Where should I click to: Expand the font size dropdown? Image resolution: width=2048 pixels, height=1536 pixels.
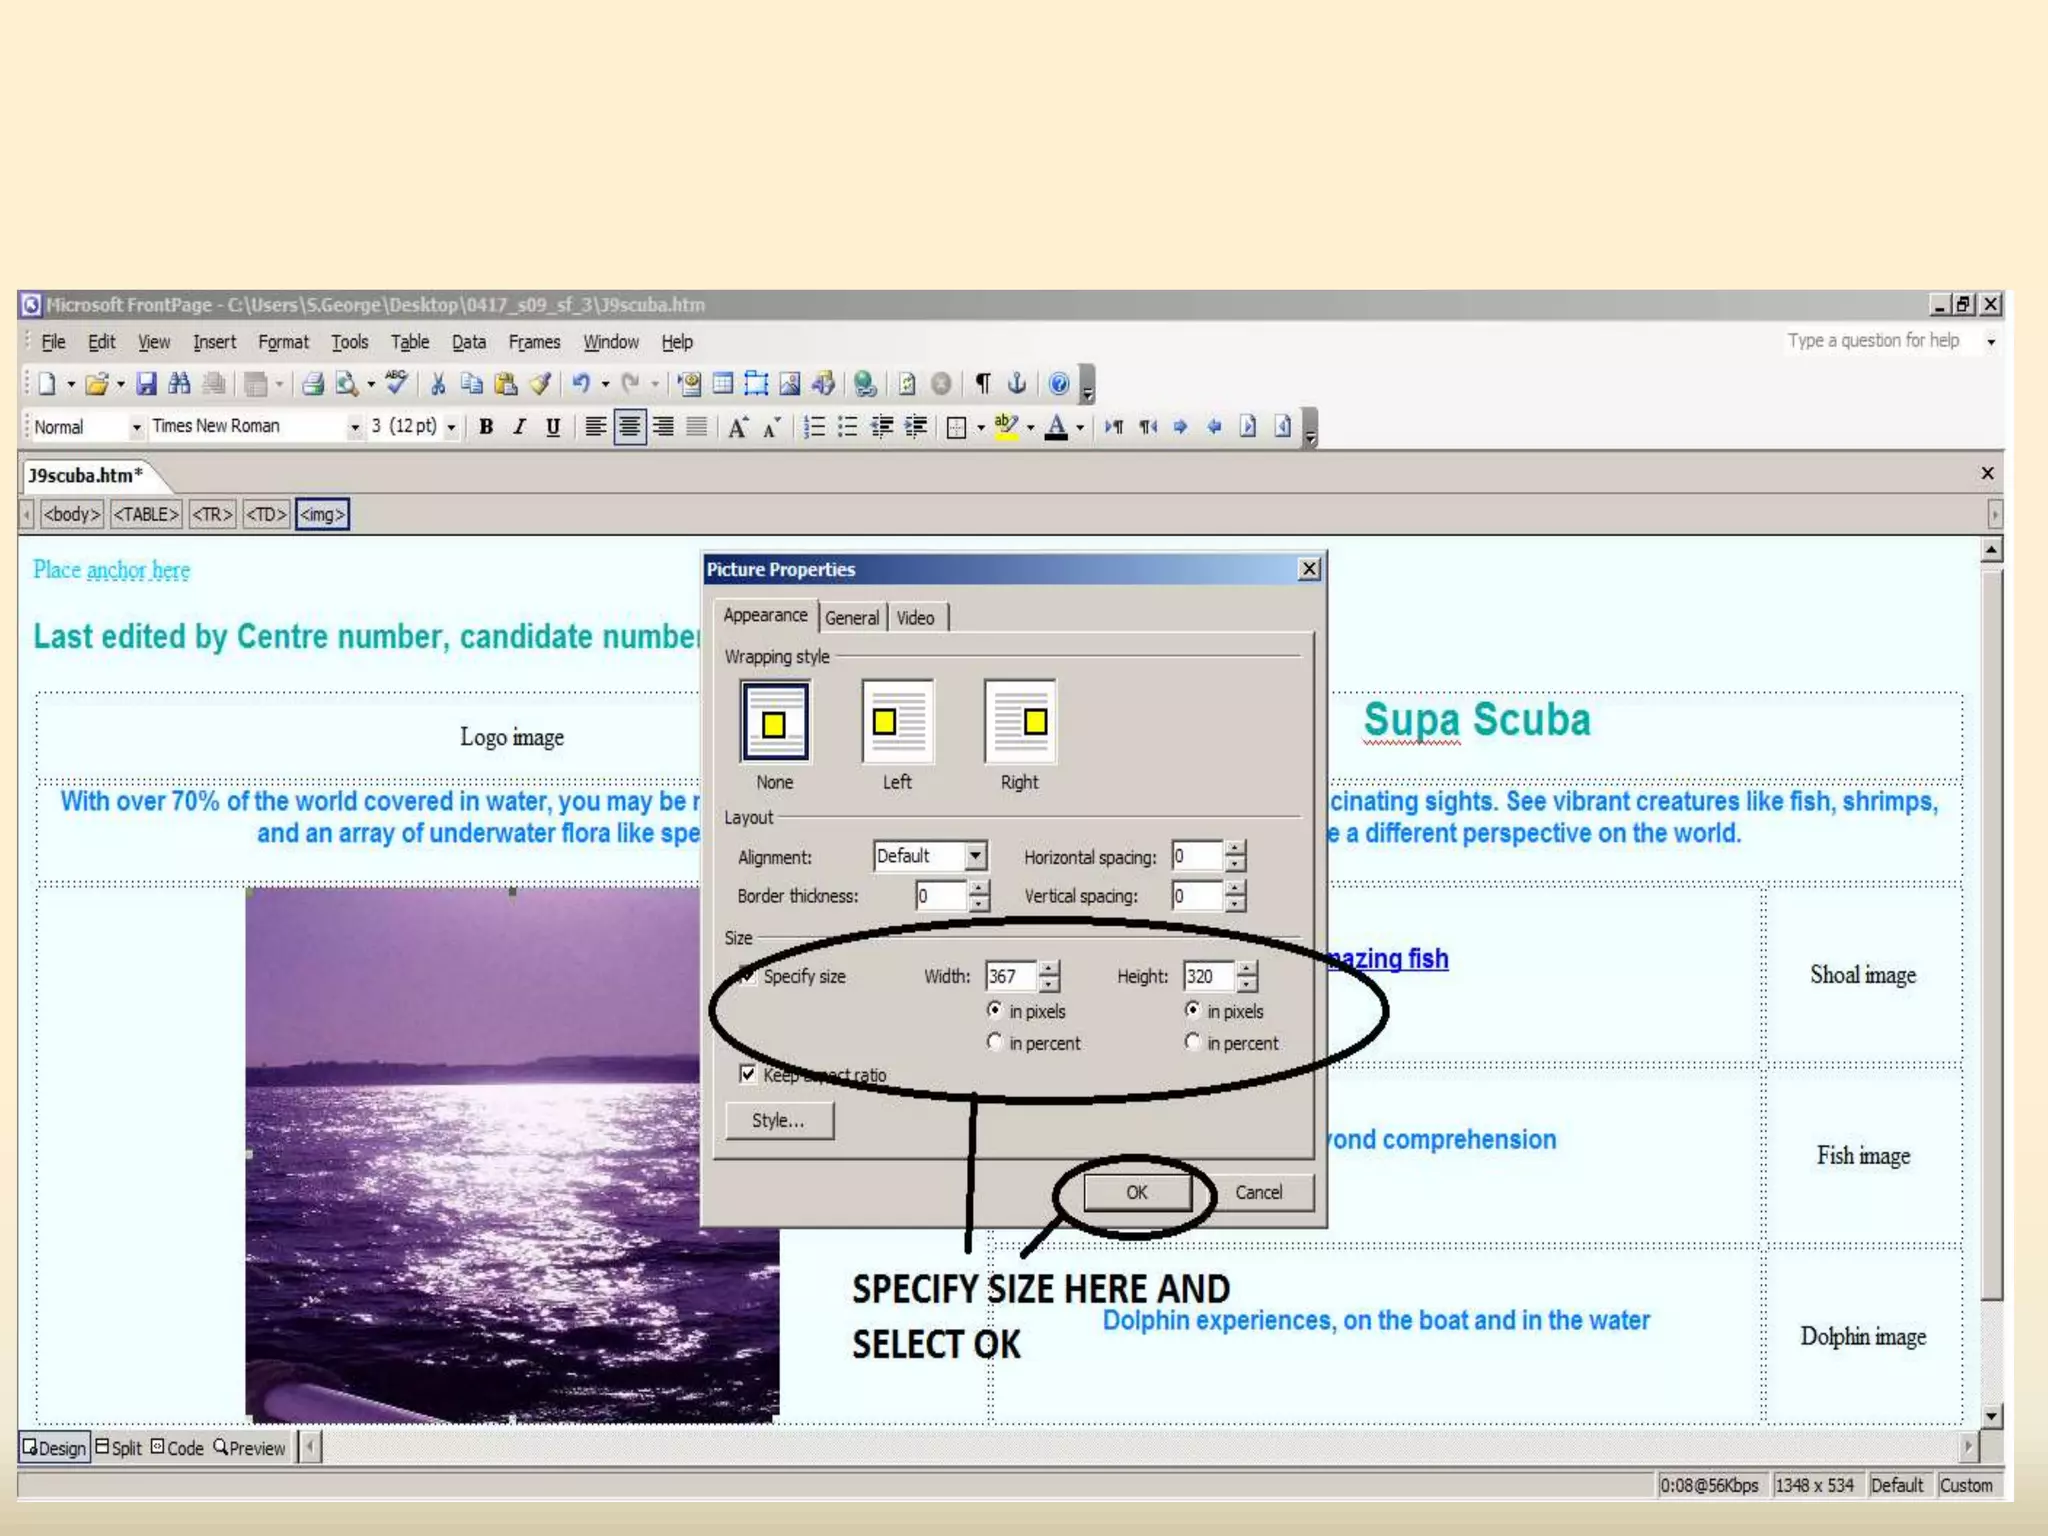451,427
